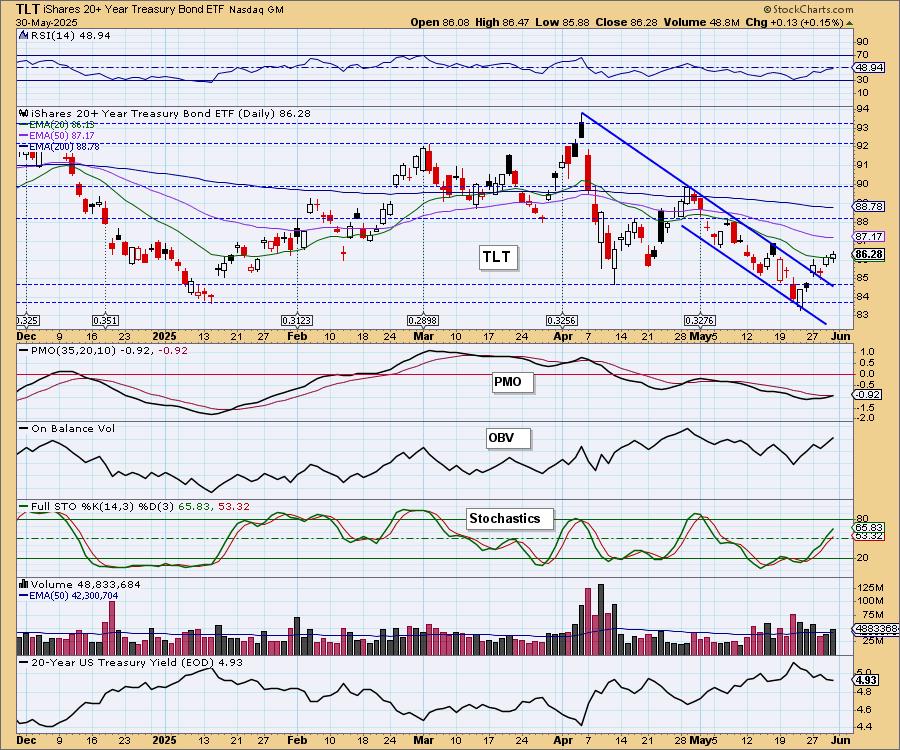Click the 53.32 stochastic value tag

click(869, 536)
